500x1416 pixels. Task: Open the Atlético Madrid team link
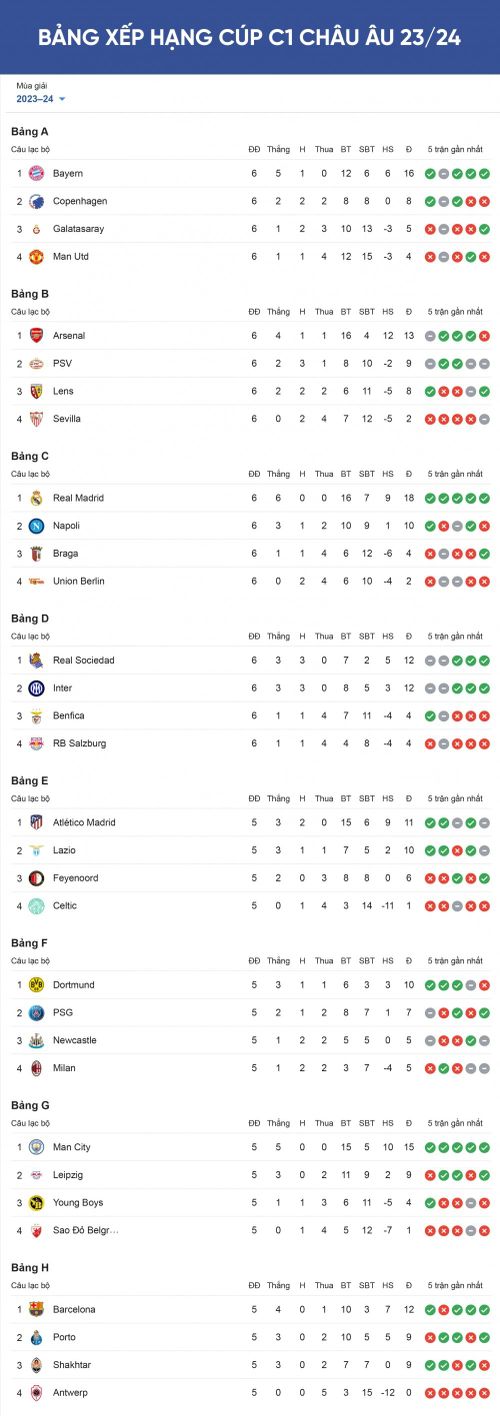point(84,823)
